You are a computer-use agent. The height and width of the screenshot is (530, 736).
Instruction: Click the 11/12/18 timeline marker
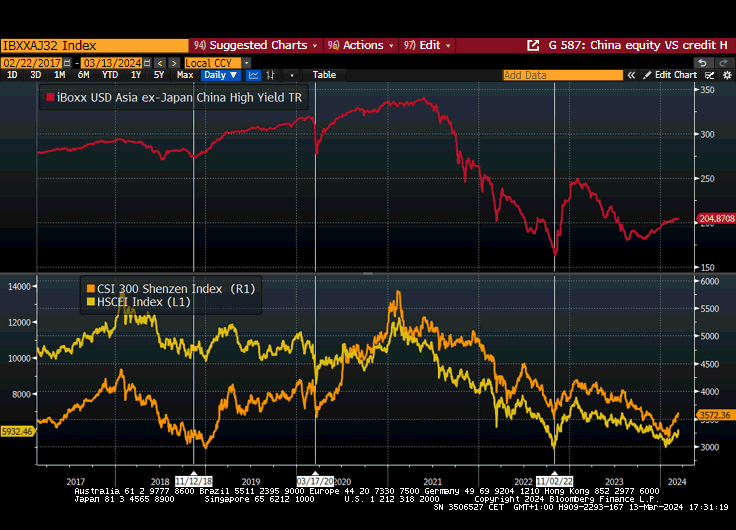tap(193, 481)
